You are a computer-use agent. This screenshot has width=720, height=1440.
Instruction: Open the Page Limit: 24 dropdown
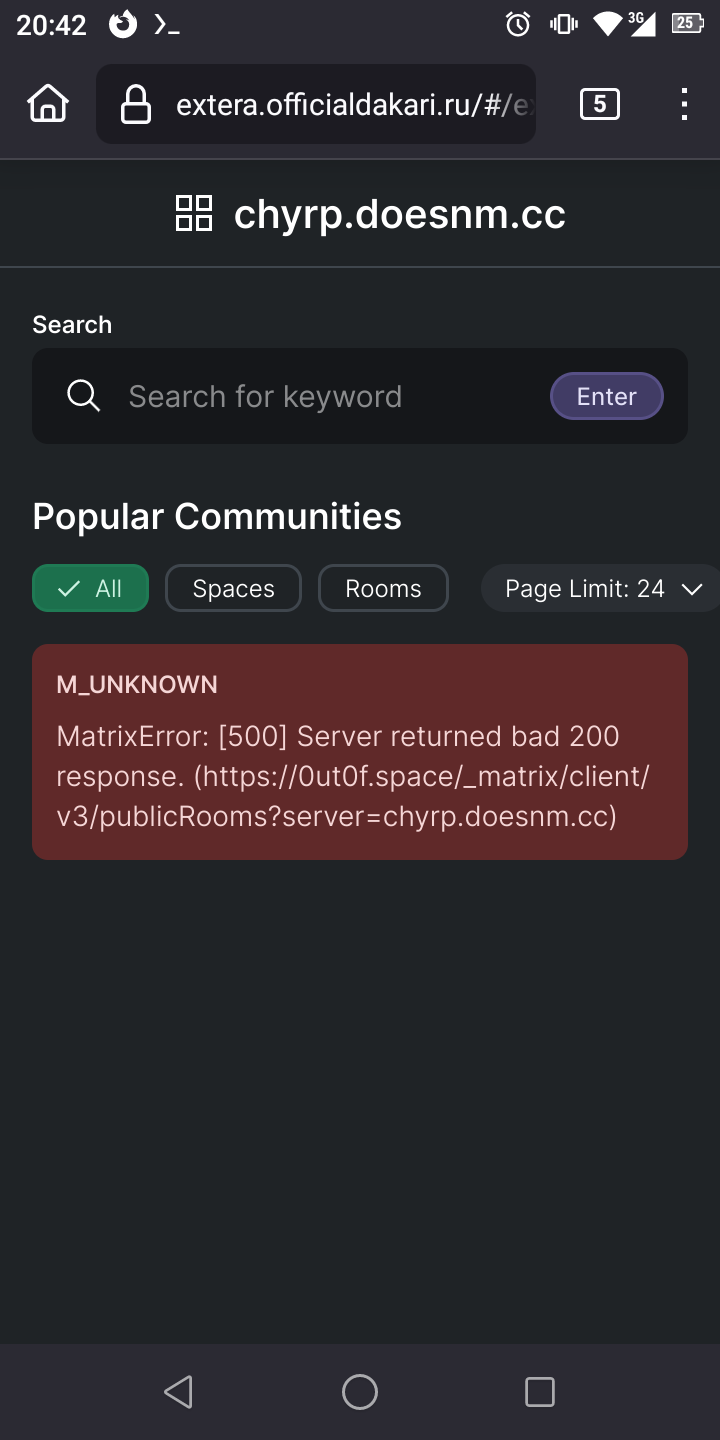(x=600, y=588)
